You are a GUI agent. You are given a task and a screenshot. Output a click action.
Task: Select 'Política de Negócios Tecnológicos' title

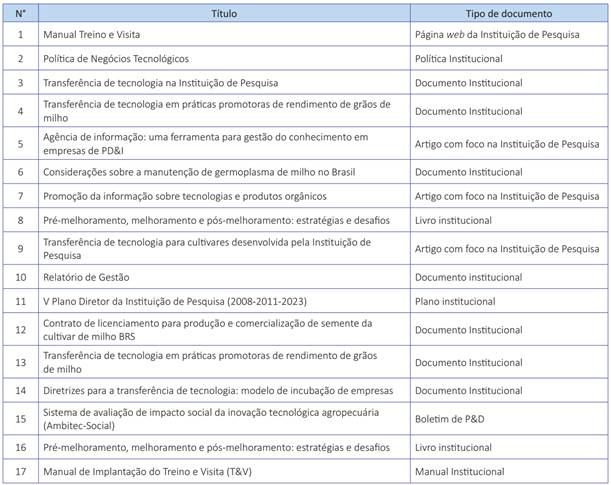[x=116, y=59]
